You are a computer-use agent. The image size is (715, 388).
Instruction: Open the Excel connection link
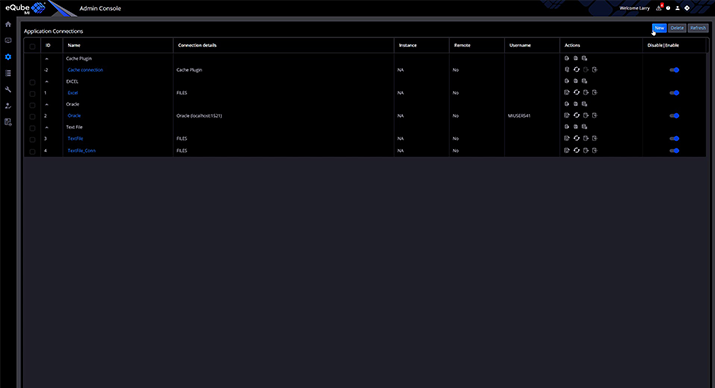(73, 93)
